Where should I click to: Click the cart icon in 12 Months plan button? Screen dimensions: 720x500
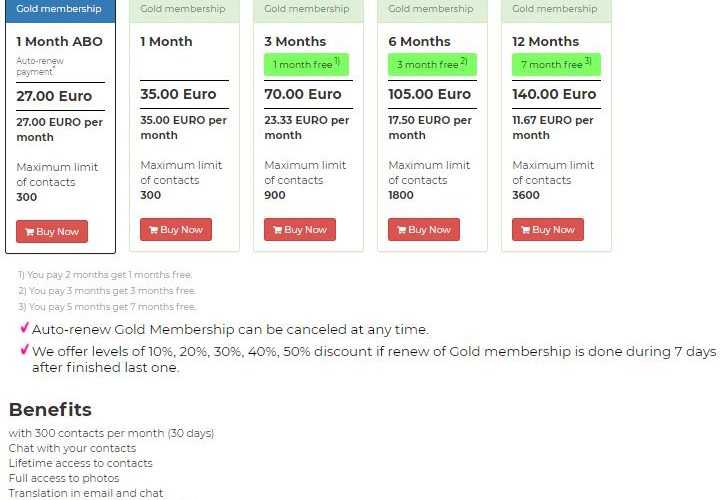(x=526, y=230)
